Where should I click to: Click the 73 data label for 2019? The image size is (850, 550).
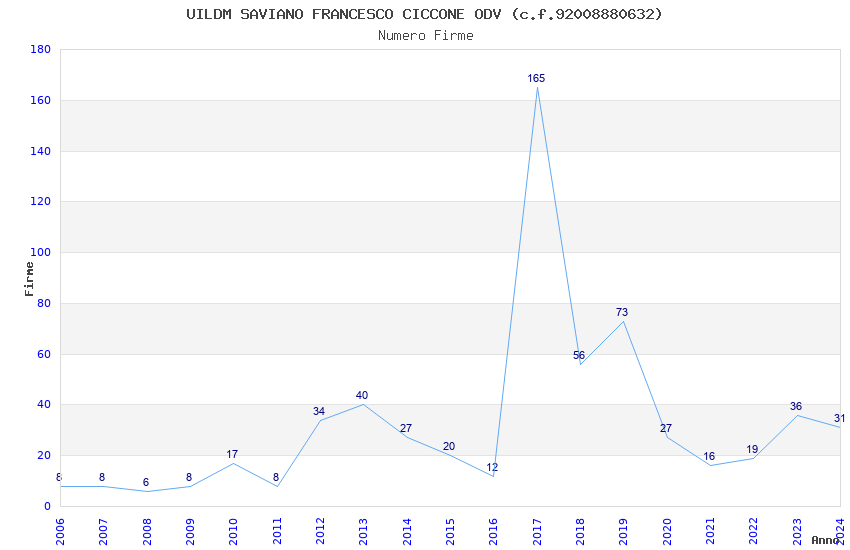click(622, 312)
